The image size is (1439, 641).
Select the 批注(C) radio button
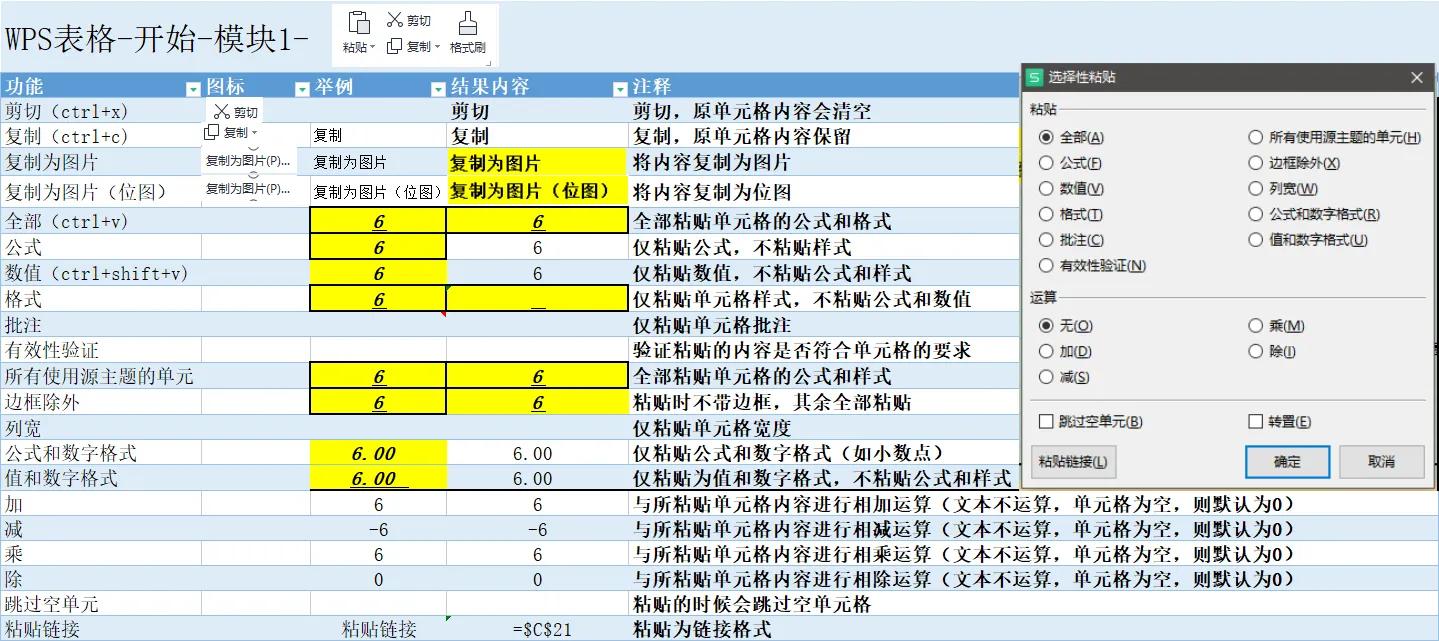point(1046,240)
